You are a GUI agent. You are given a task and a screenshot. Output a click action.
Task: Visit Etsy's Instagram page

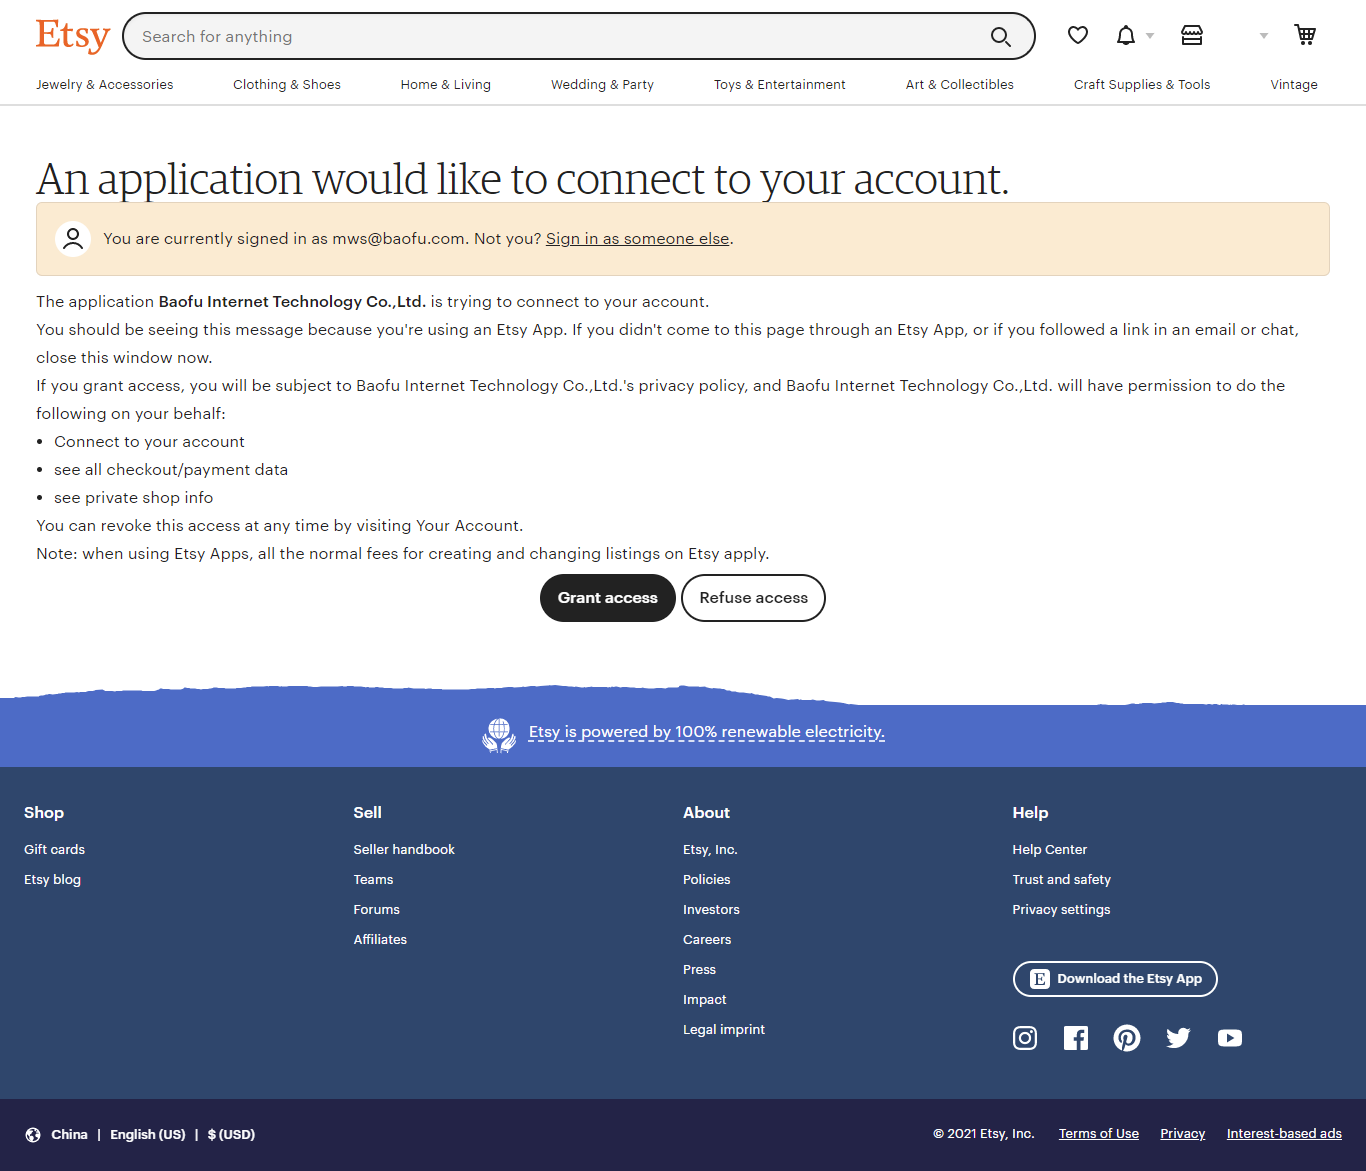1025,1038
